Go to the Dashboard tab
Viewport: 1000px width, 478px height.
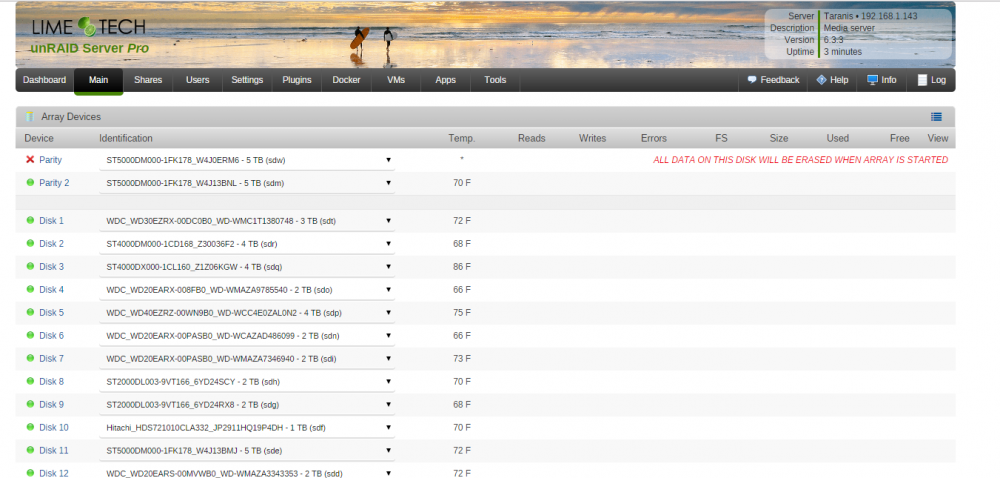coord(45,80)
